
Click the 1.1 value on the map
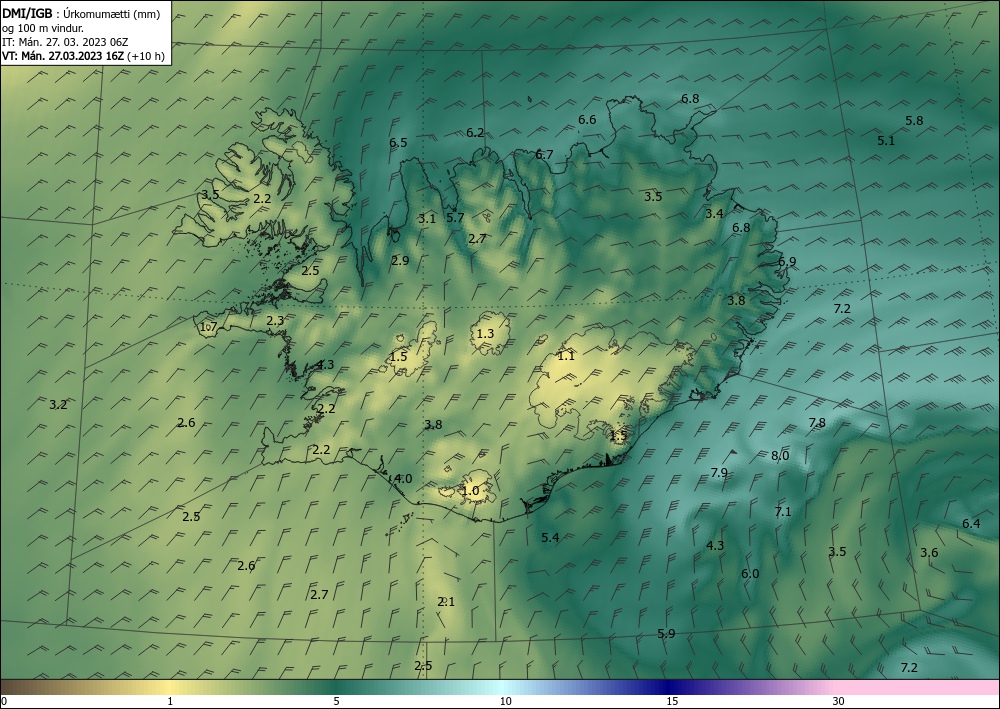(x=566, y=356)
